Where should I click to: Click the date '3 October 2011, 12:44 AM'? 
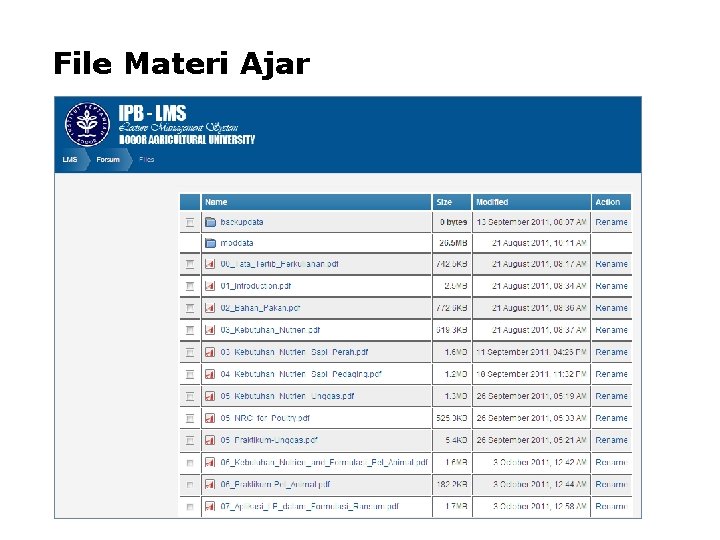(540, 484)
